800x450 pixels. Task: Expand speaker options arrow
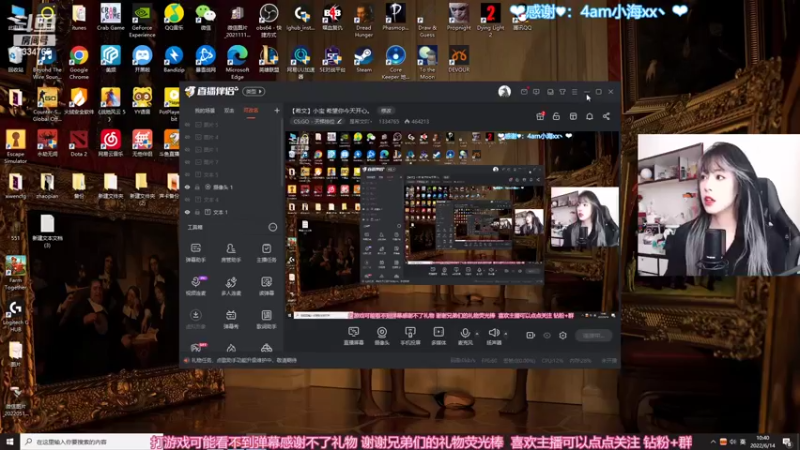point(506,334)
